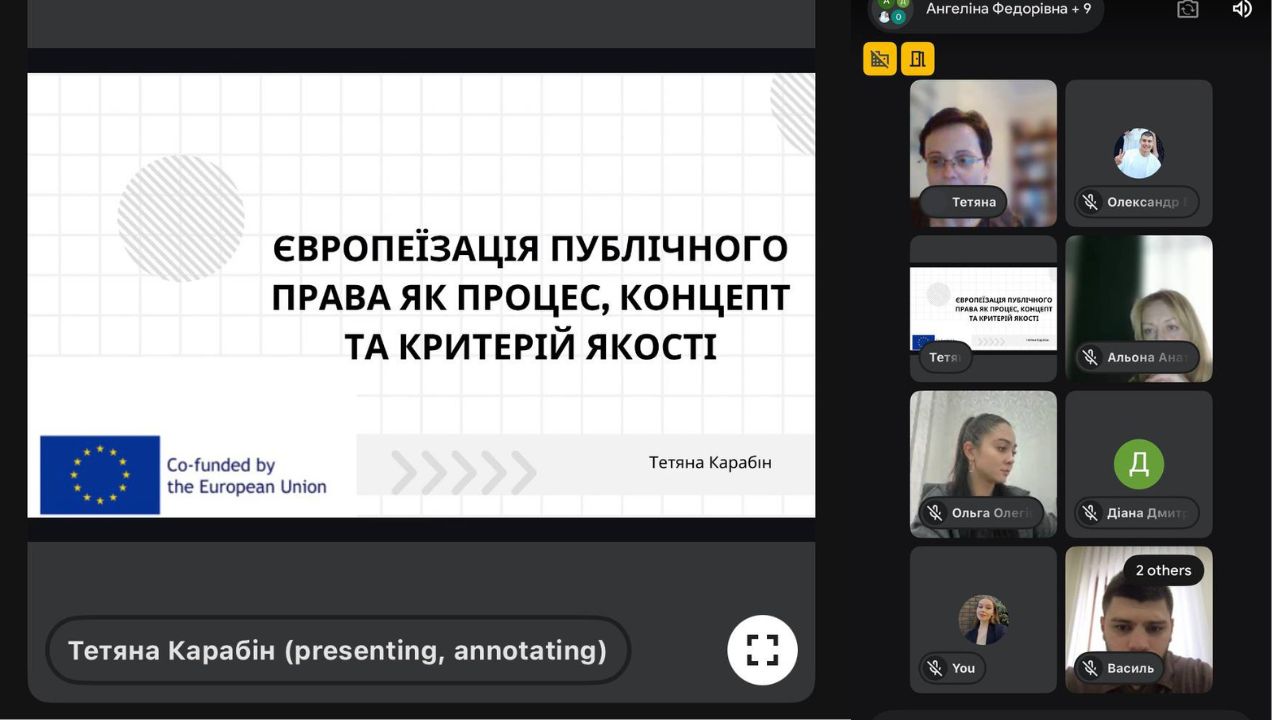Tap the muted mic icon on your own tile
Screen dimensions: 1280x720
point(935,668)
